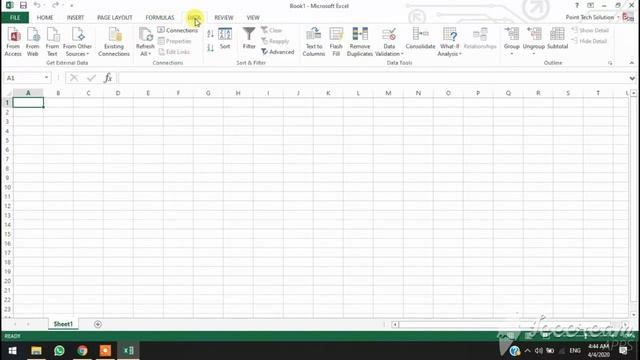
Task: Open File Explorer from taskbar
Action: pos(36,351)
